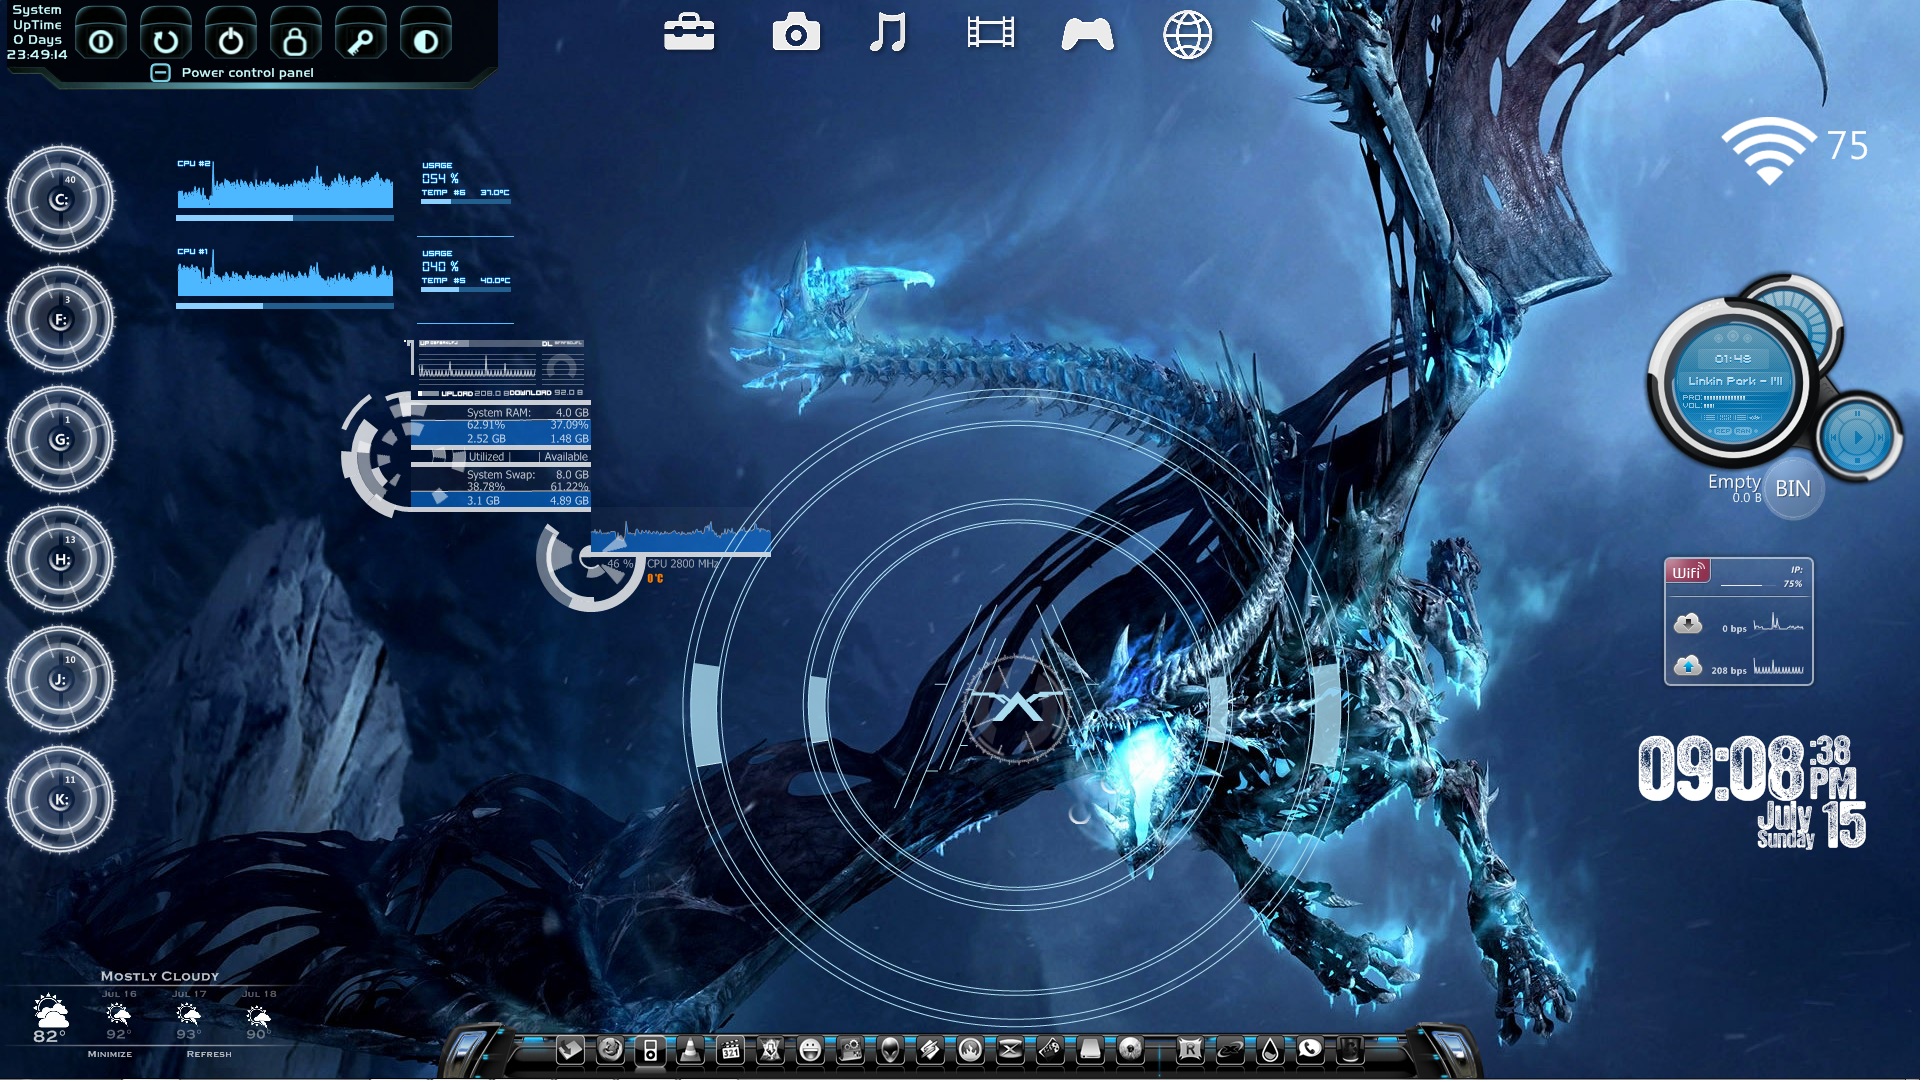This screenshot has width=1922, height=1082.
Task: Open the film strip video launcher
Action: (x=990, y=33)
